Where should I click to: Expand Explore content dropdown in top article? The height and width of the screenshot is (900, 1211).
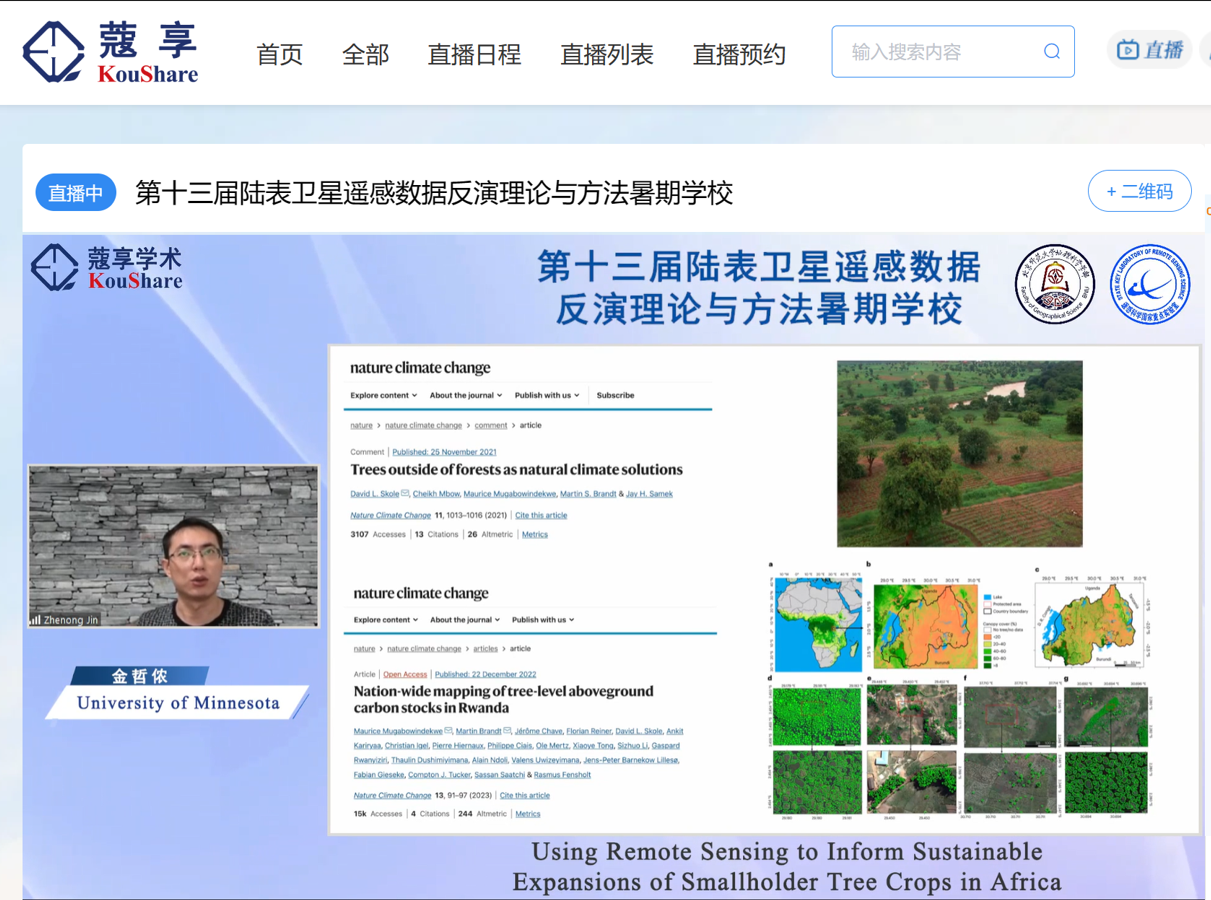coord(383,396)
